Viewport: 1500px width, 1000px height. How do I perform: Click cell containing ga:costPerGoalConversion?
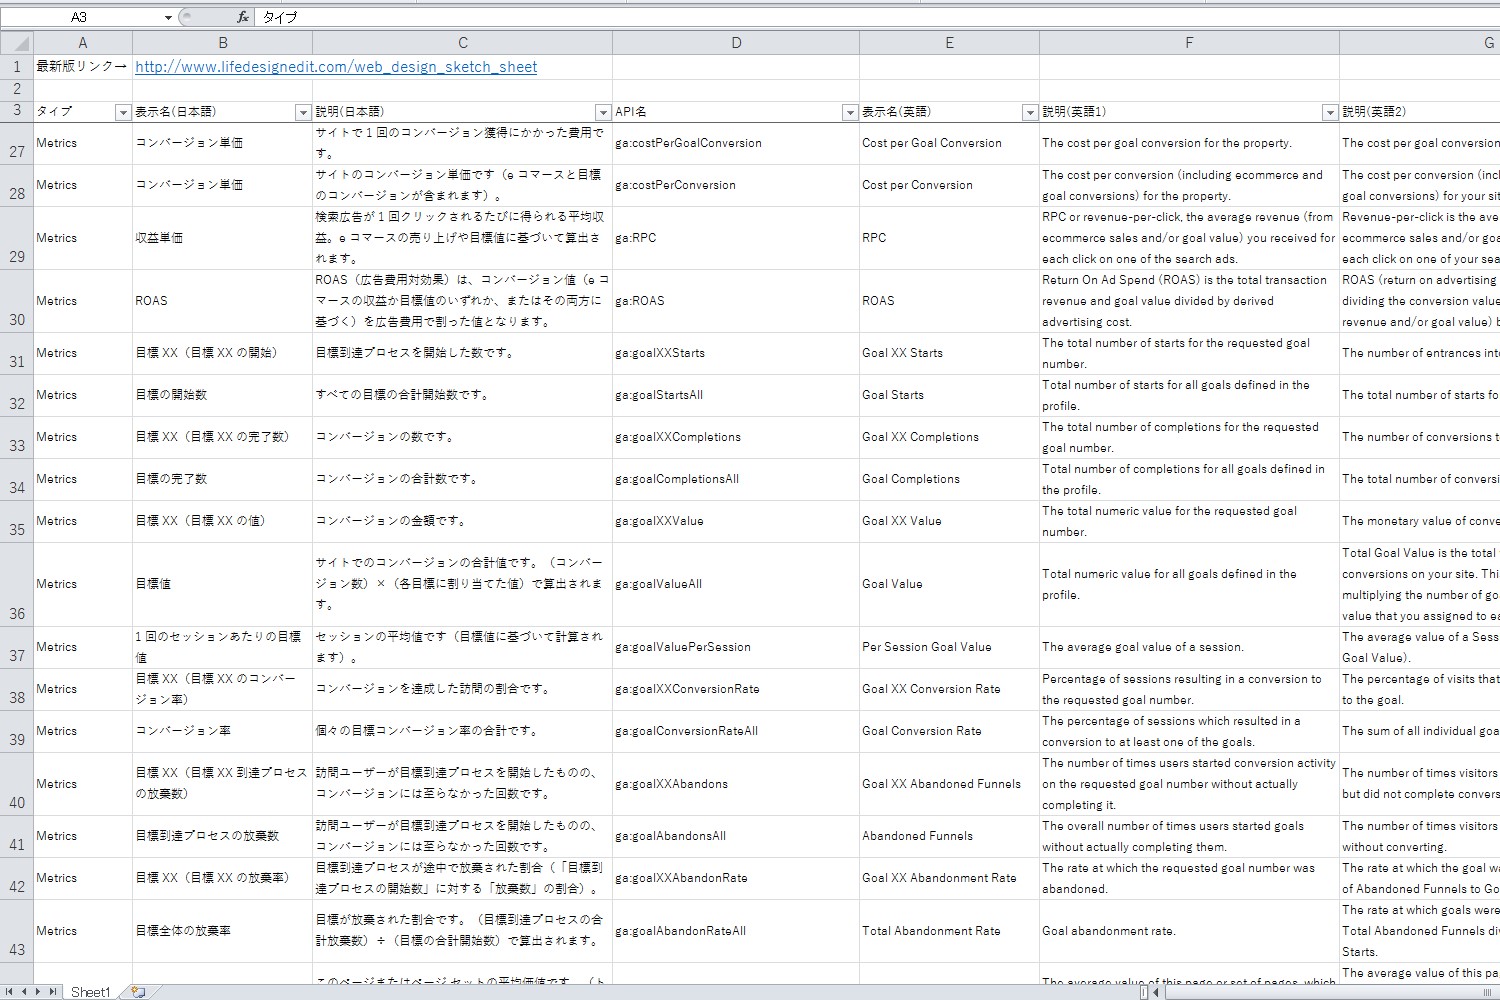736,143
